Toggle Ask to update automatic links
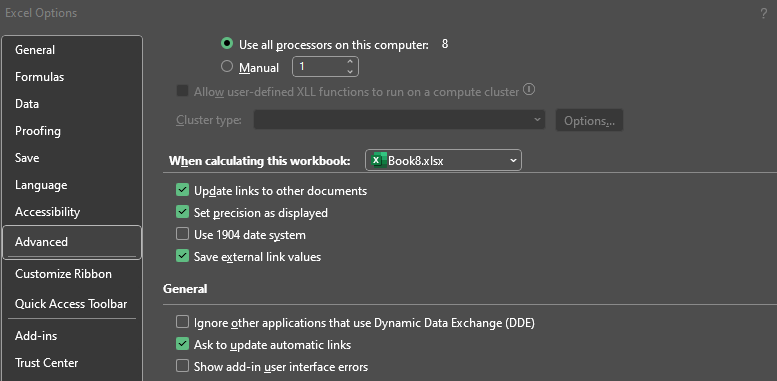Screen dimensions: 777x381 tap(182, 344)
